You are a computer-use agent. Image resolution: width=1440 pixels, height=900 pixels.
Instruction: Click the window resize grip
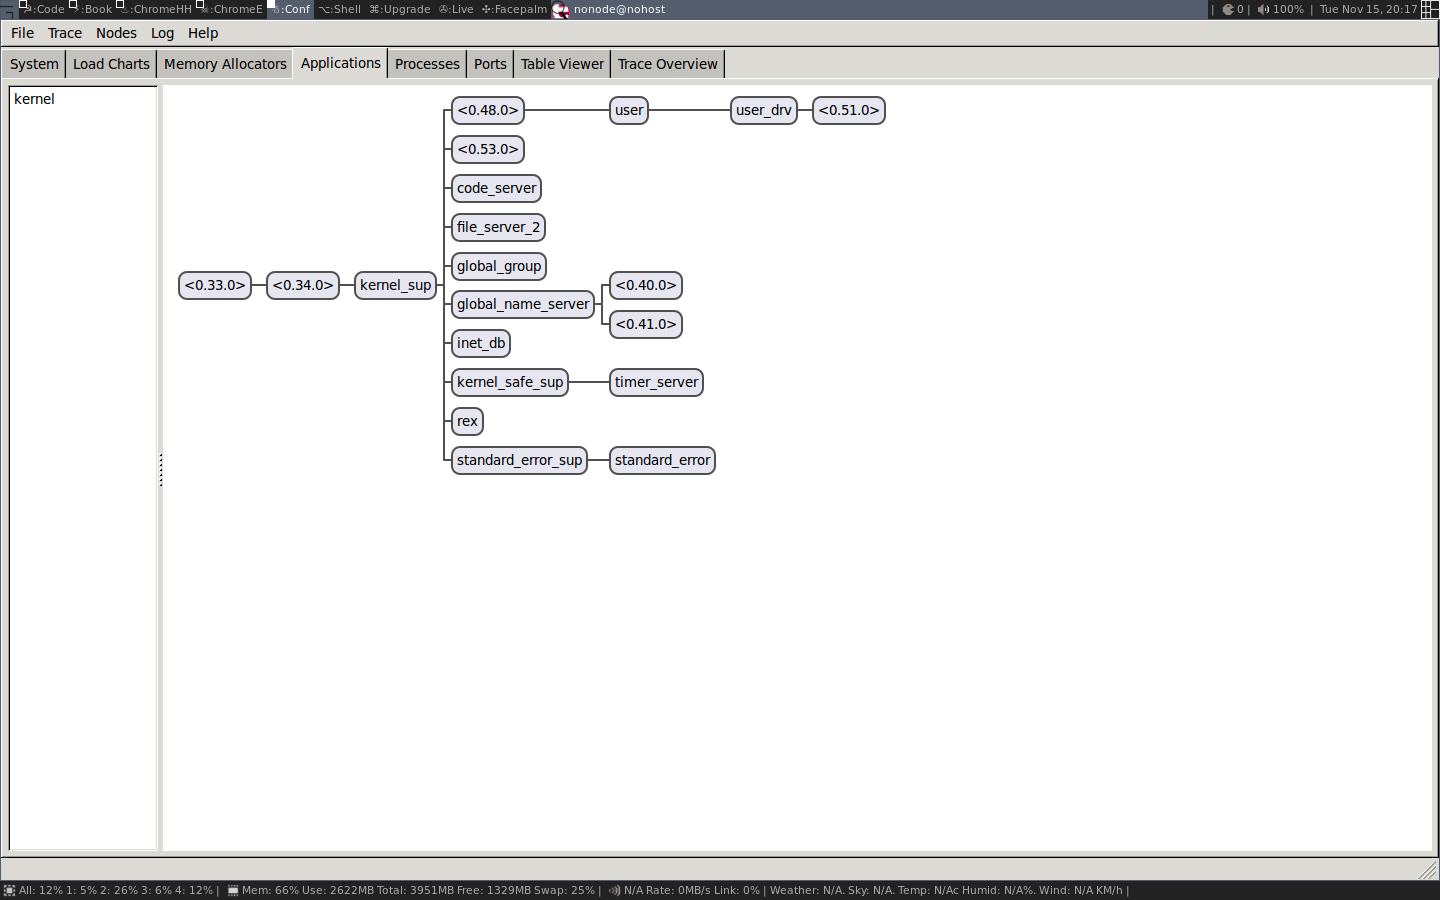1428,870
